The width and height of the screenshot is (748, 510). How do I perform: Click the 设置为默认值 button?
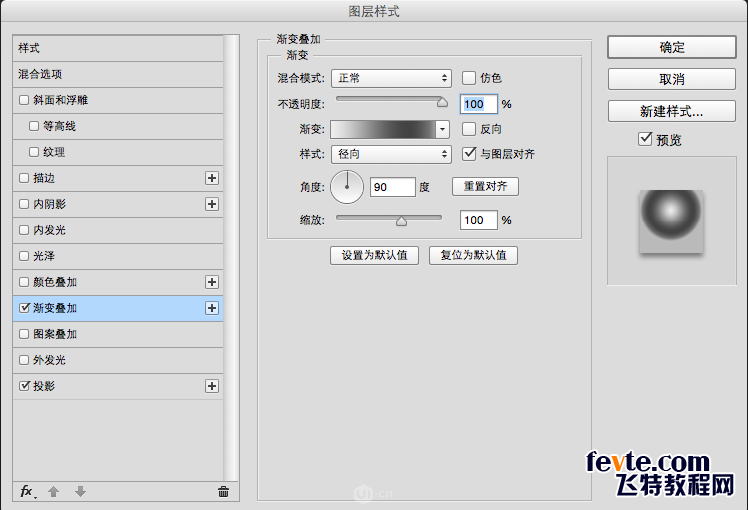tap(374, 255)
